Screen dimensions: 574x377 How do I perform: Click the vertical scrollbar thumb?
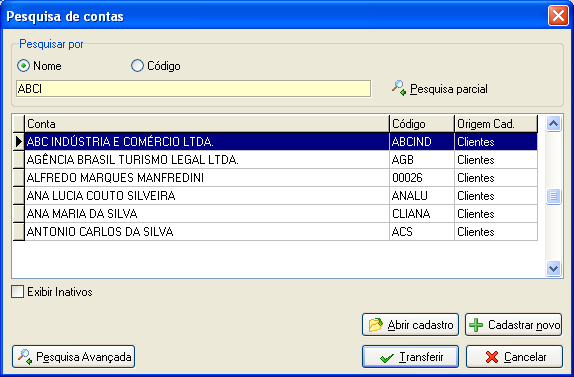click(x=554, y=196)
